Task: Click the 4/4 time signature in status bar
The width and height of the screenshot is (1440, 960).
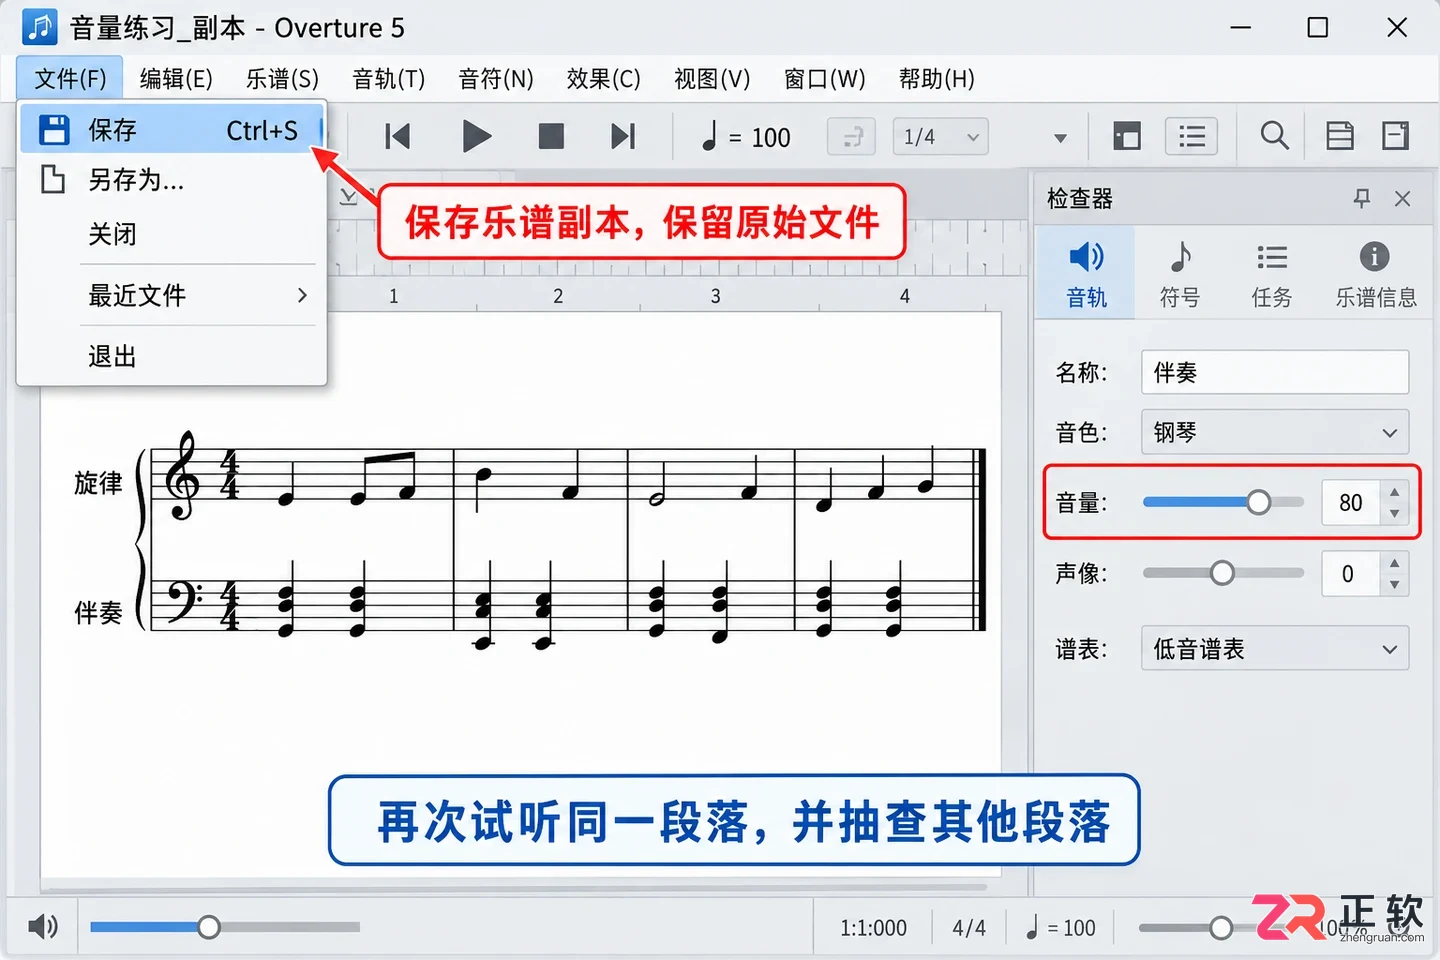Action: tap(969, 928)
